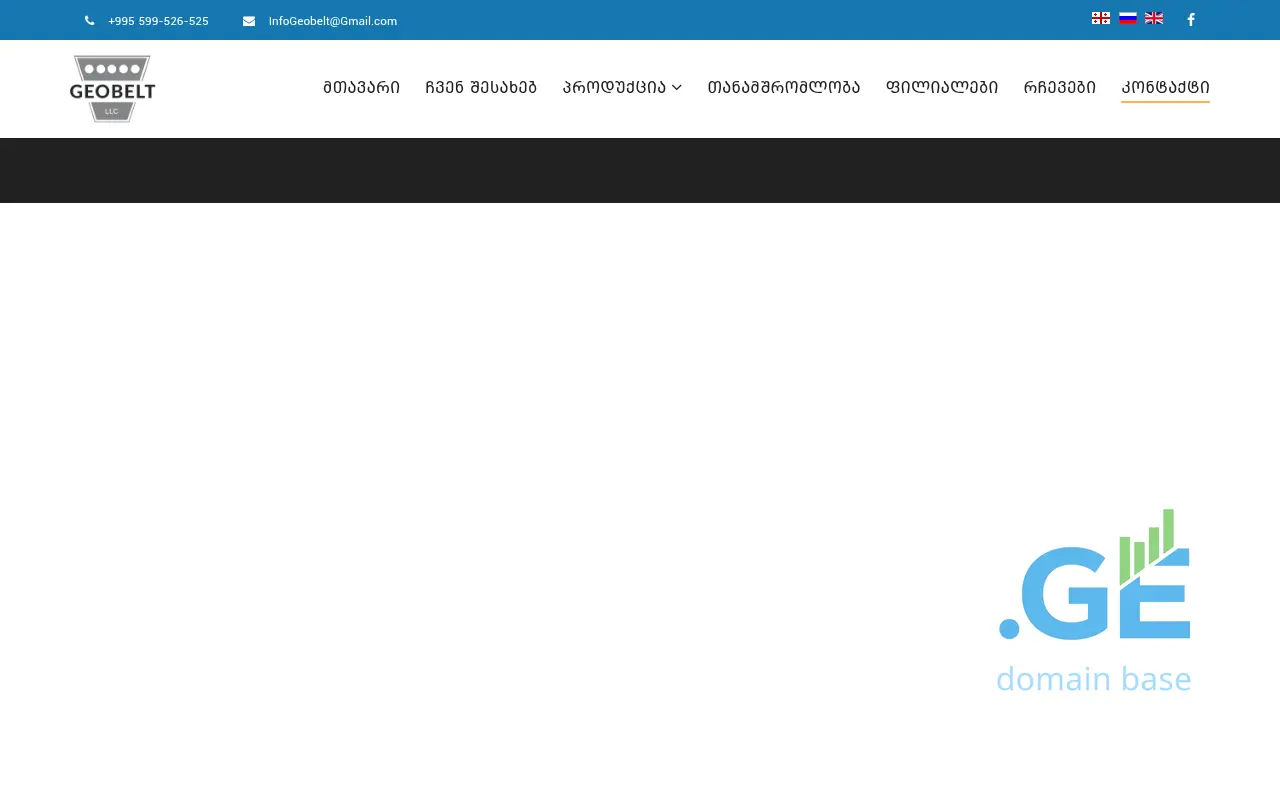This screenshot has height=800, width=1280.
Task: Click the envelope icon beside the email
Action: (x=249, y=21)
